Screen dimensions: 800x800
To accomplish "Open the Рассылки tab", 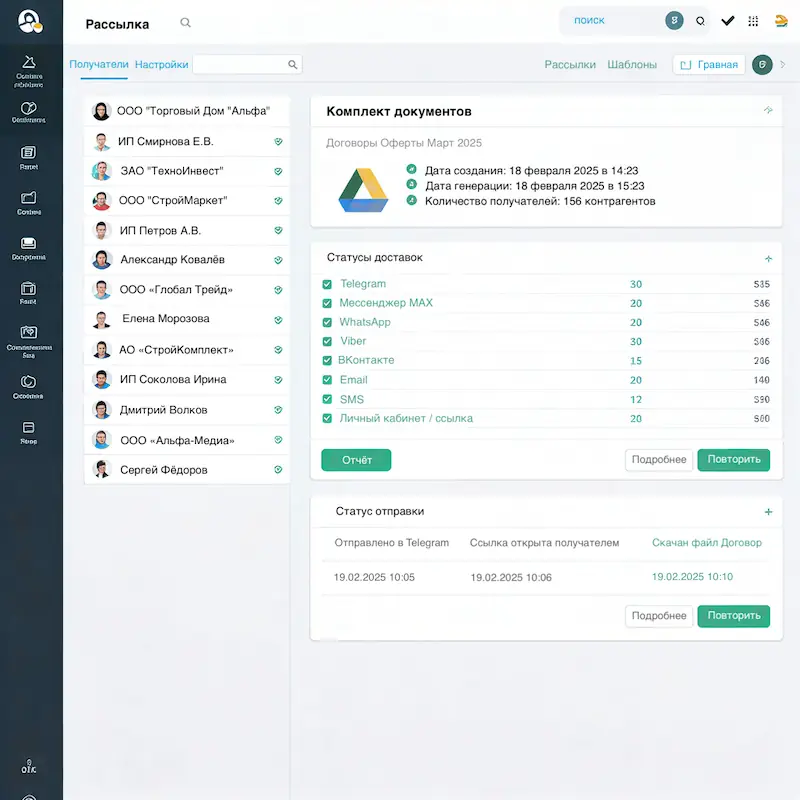I will coord(570,65).
